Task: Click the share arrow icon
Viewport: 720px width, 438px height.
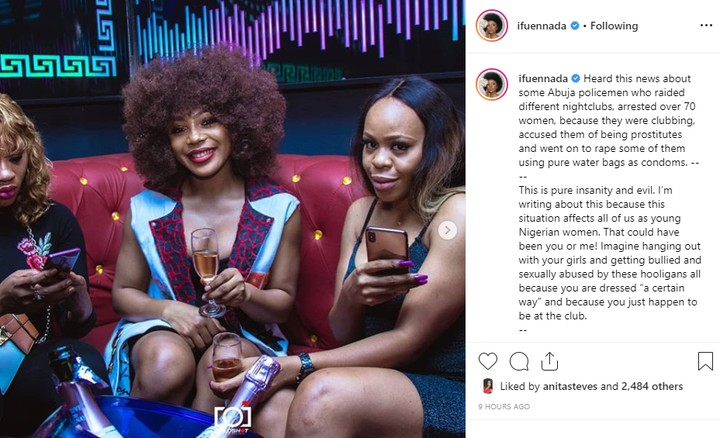Action: coord(549,361)
